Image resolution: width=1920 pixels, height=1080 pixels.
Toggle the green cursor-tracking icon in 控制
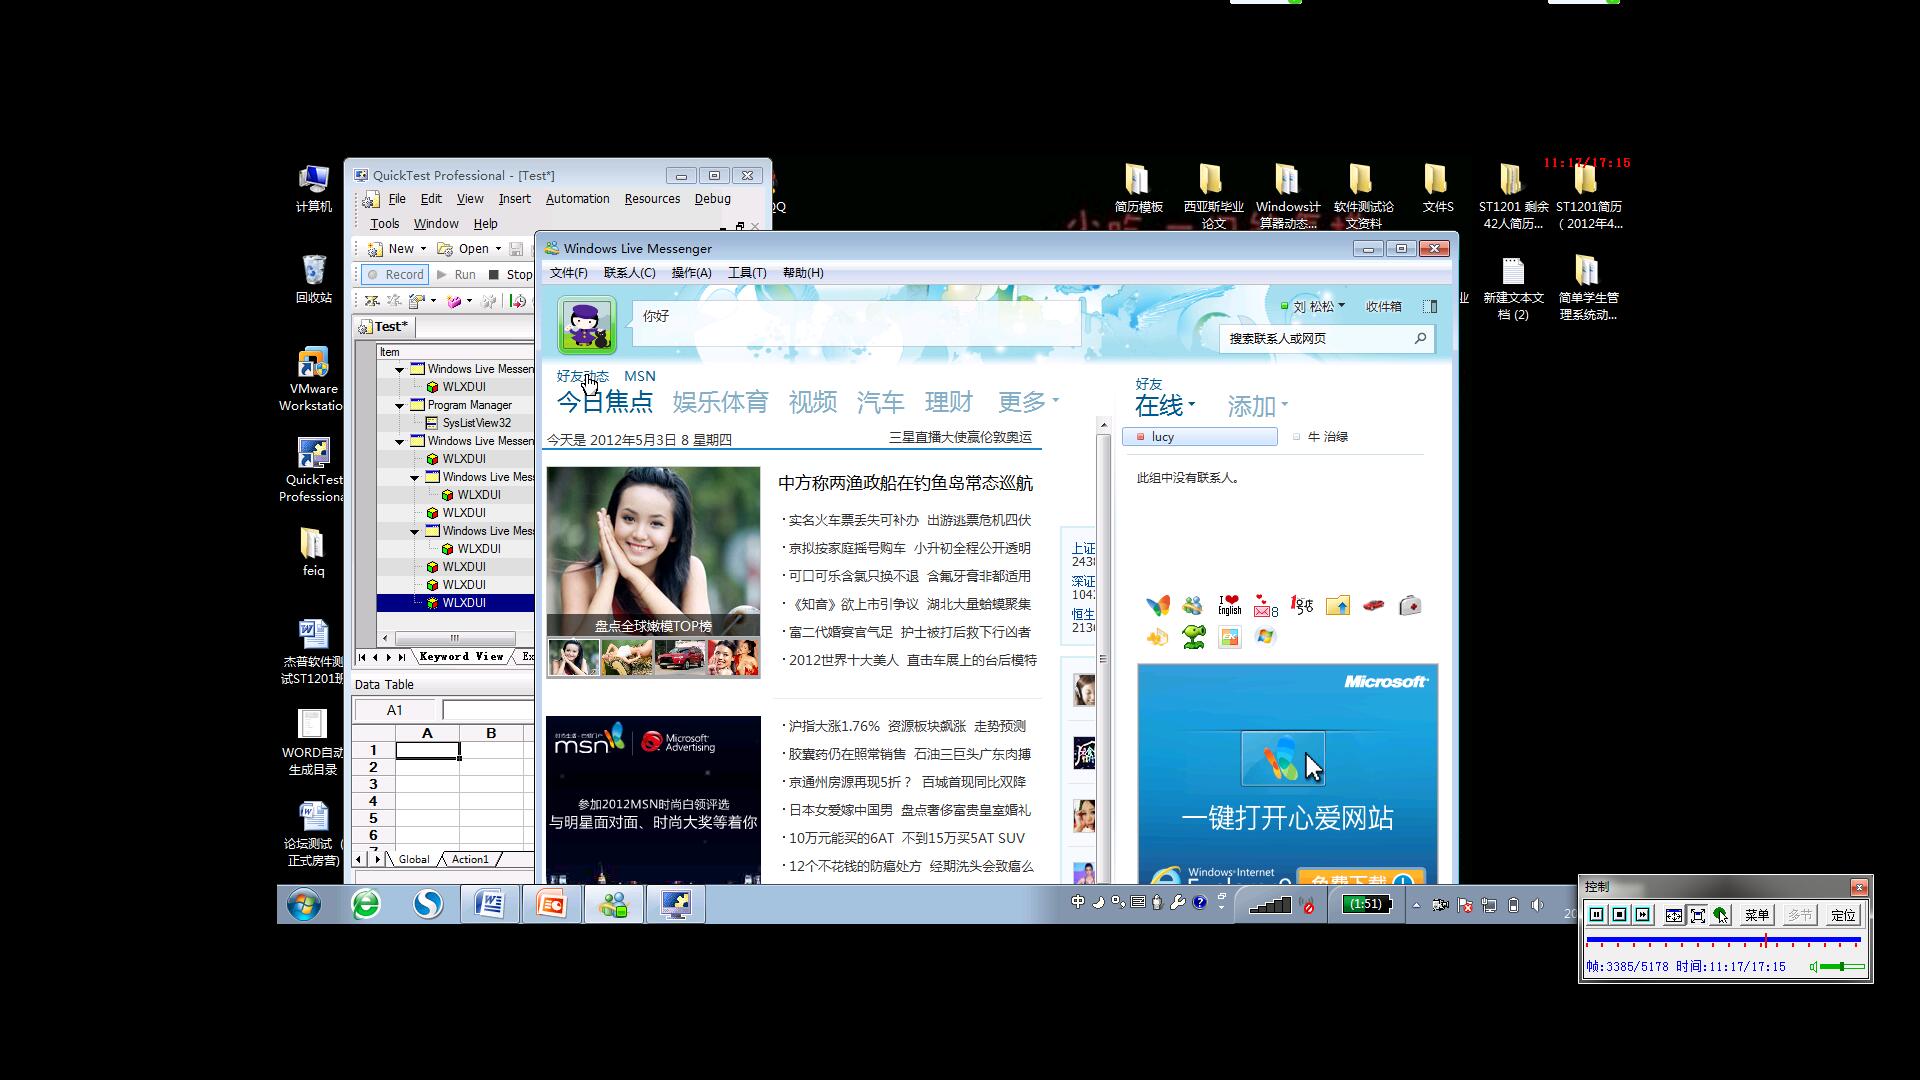[x=1720, y=915]
